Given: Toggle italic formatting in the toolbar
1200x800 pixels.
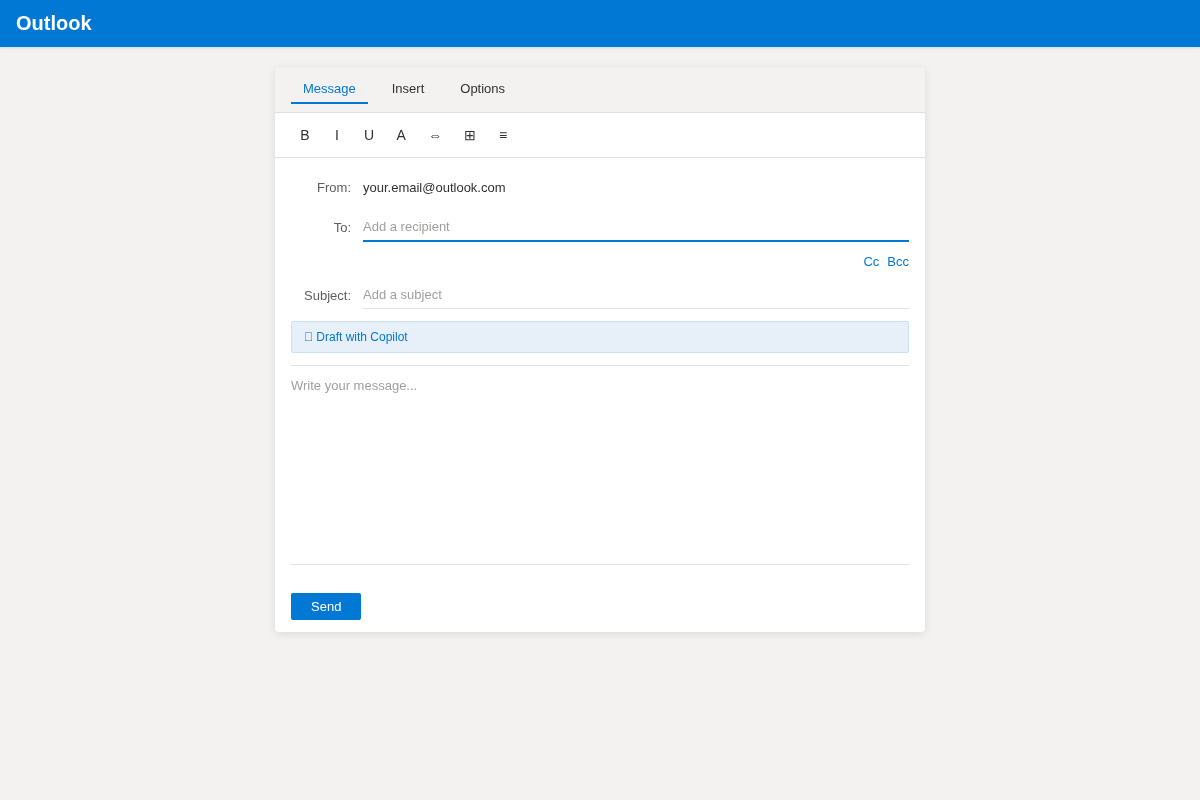Looking at the screenshot, I should coord(336,135).
